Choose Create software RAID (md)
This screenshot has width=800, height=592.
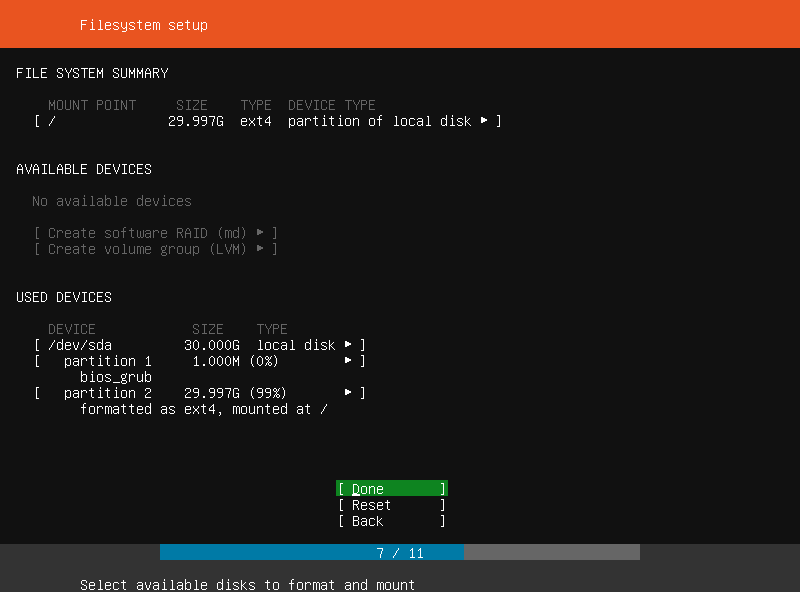click(x=156, y=233)
